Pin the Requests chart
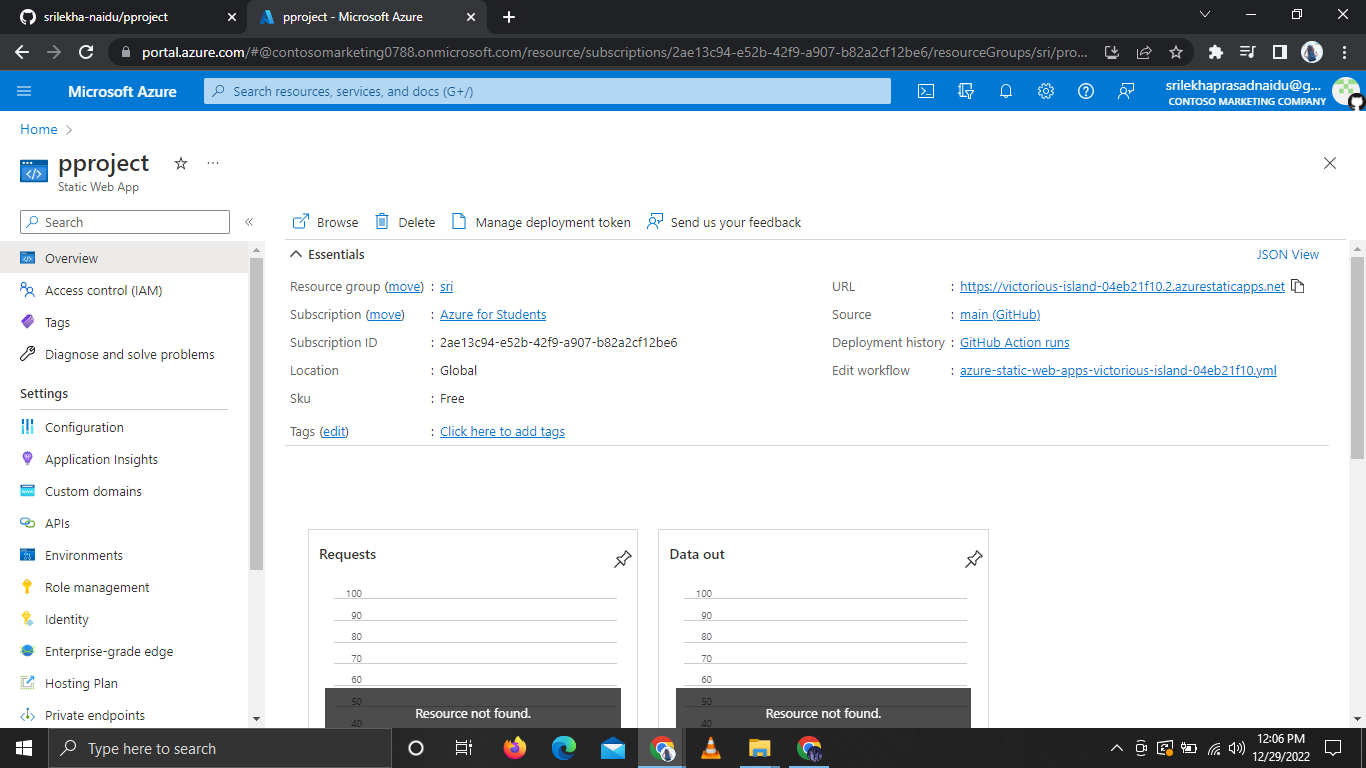Image resolution: width=1366 pixels, height=768 pixels. coord(622,560)
